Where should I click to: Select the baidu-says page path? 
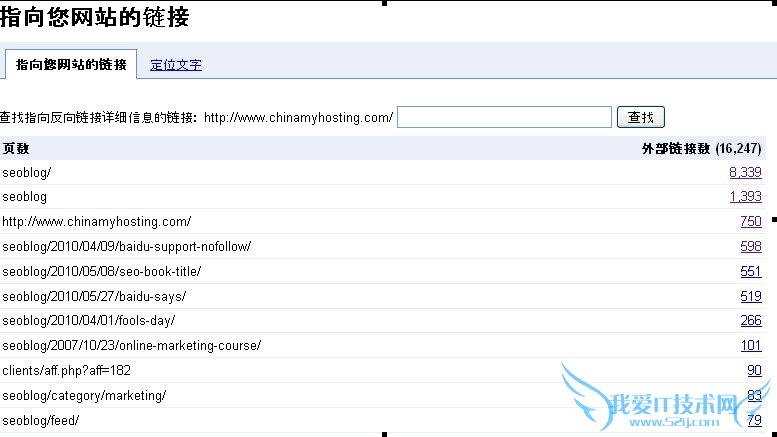pos(94,296)
